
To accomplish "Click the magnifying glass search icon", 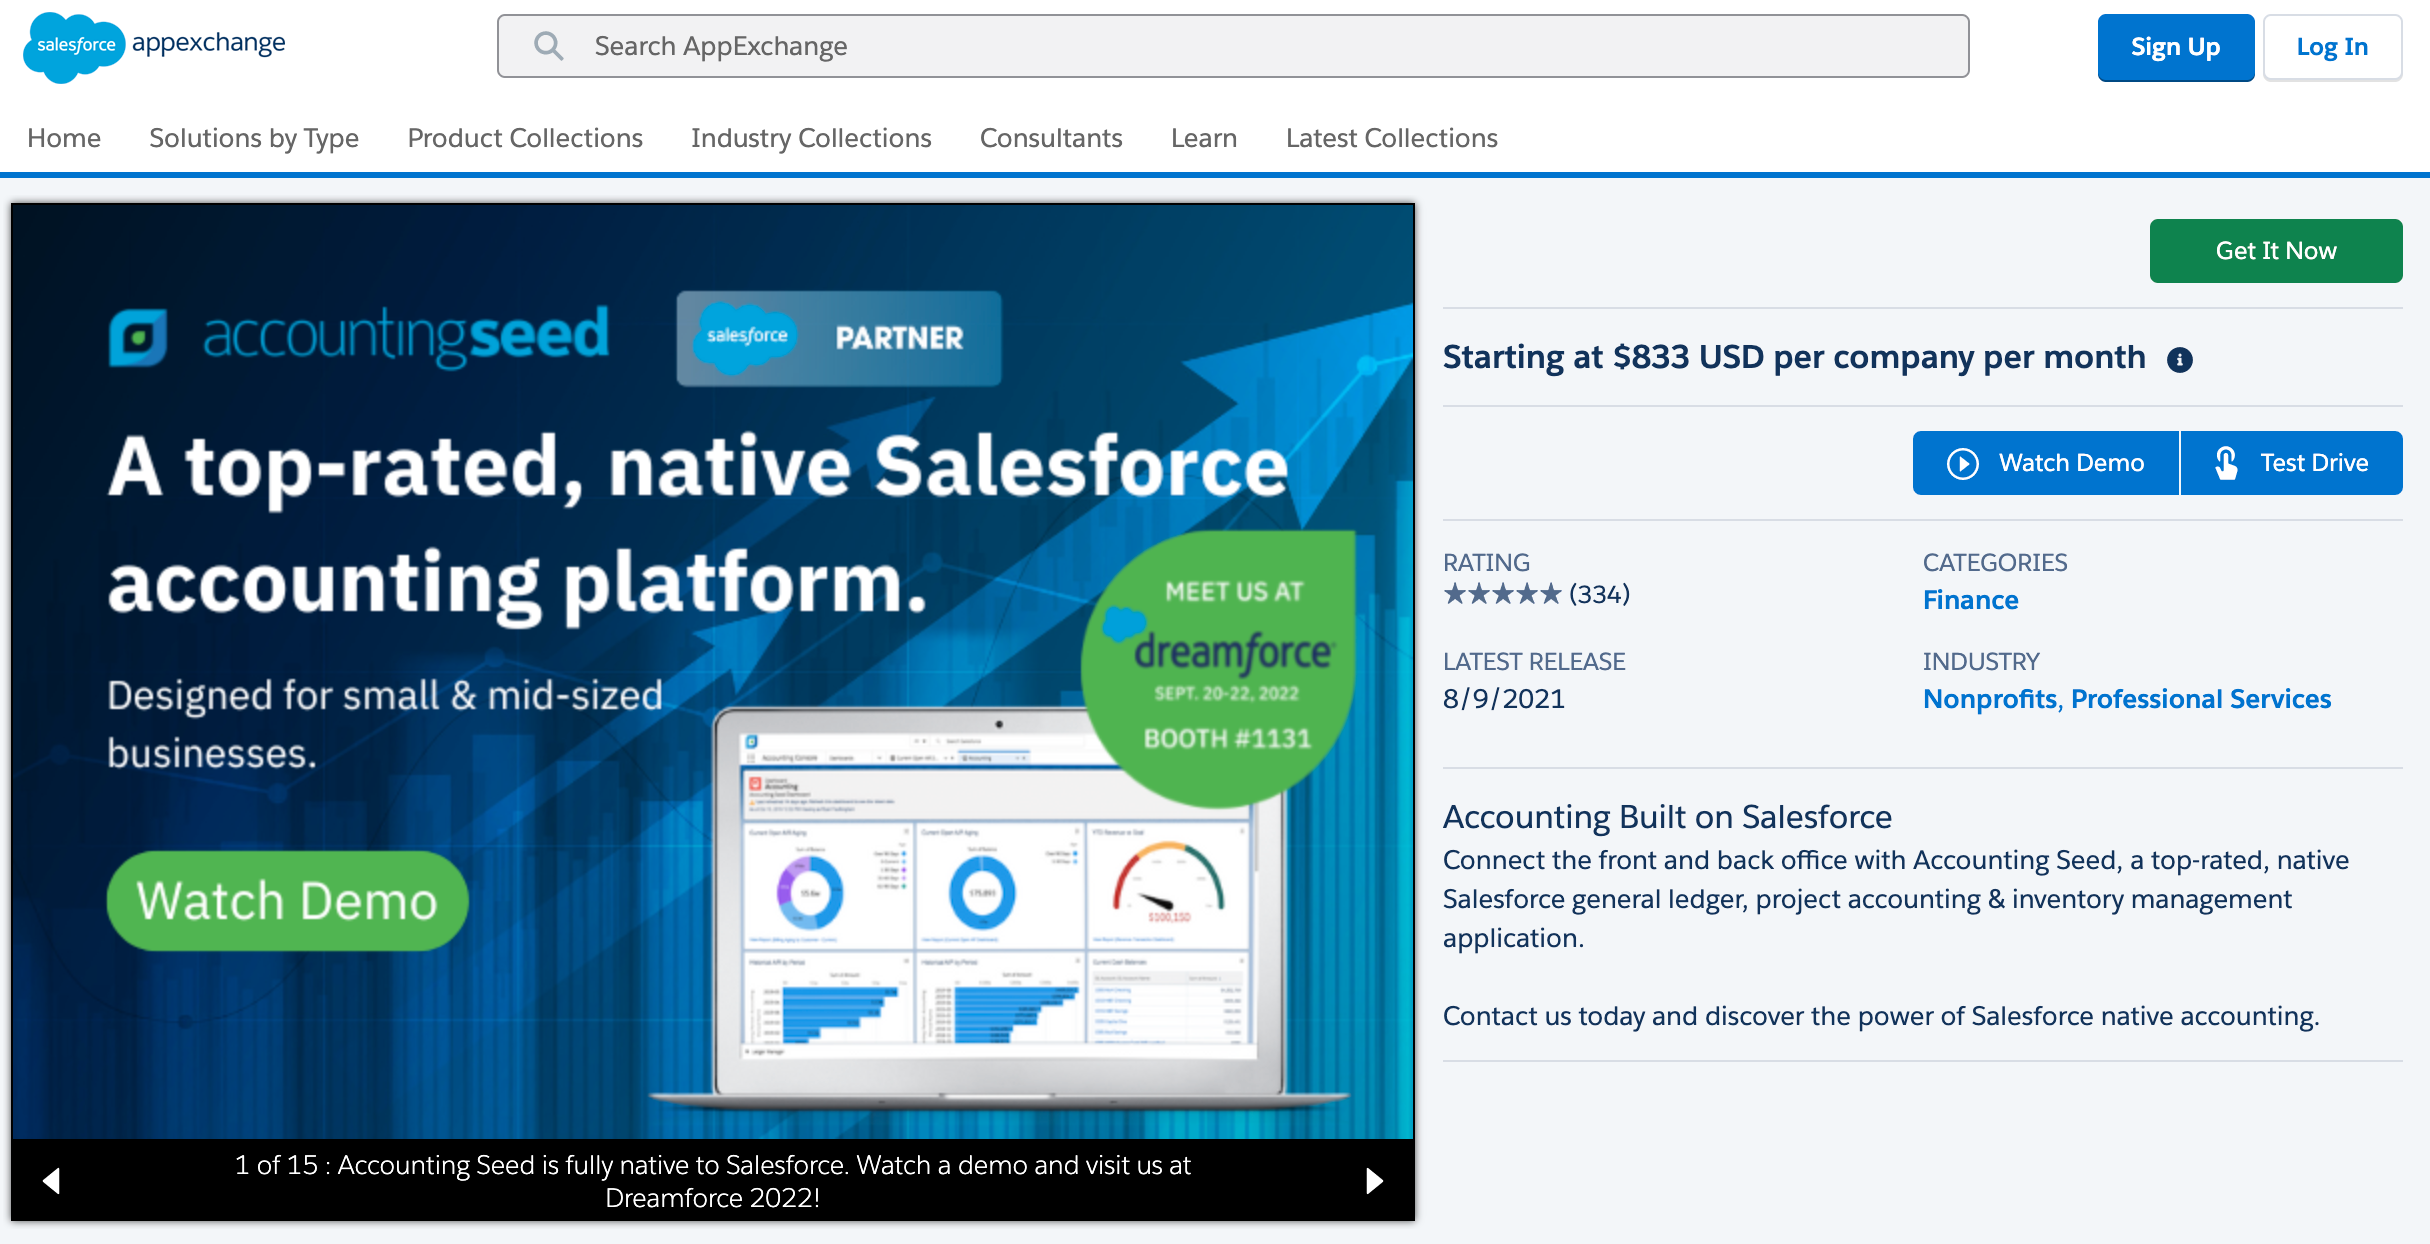I will 548,46.
